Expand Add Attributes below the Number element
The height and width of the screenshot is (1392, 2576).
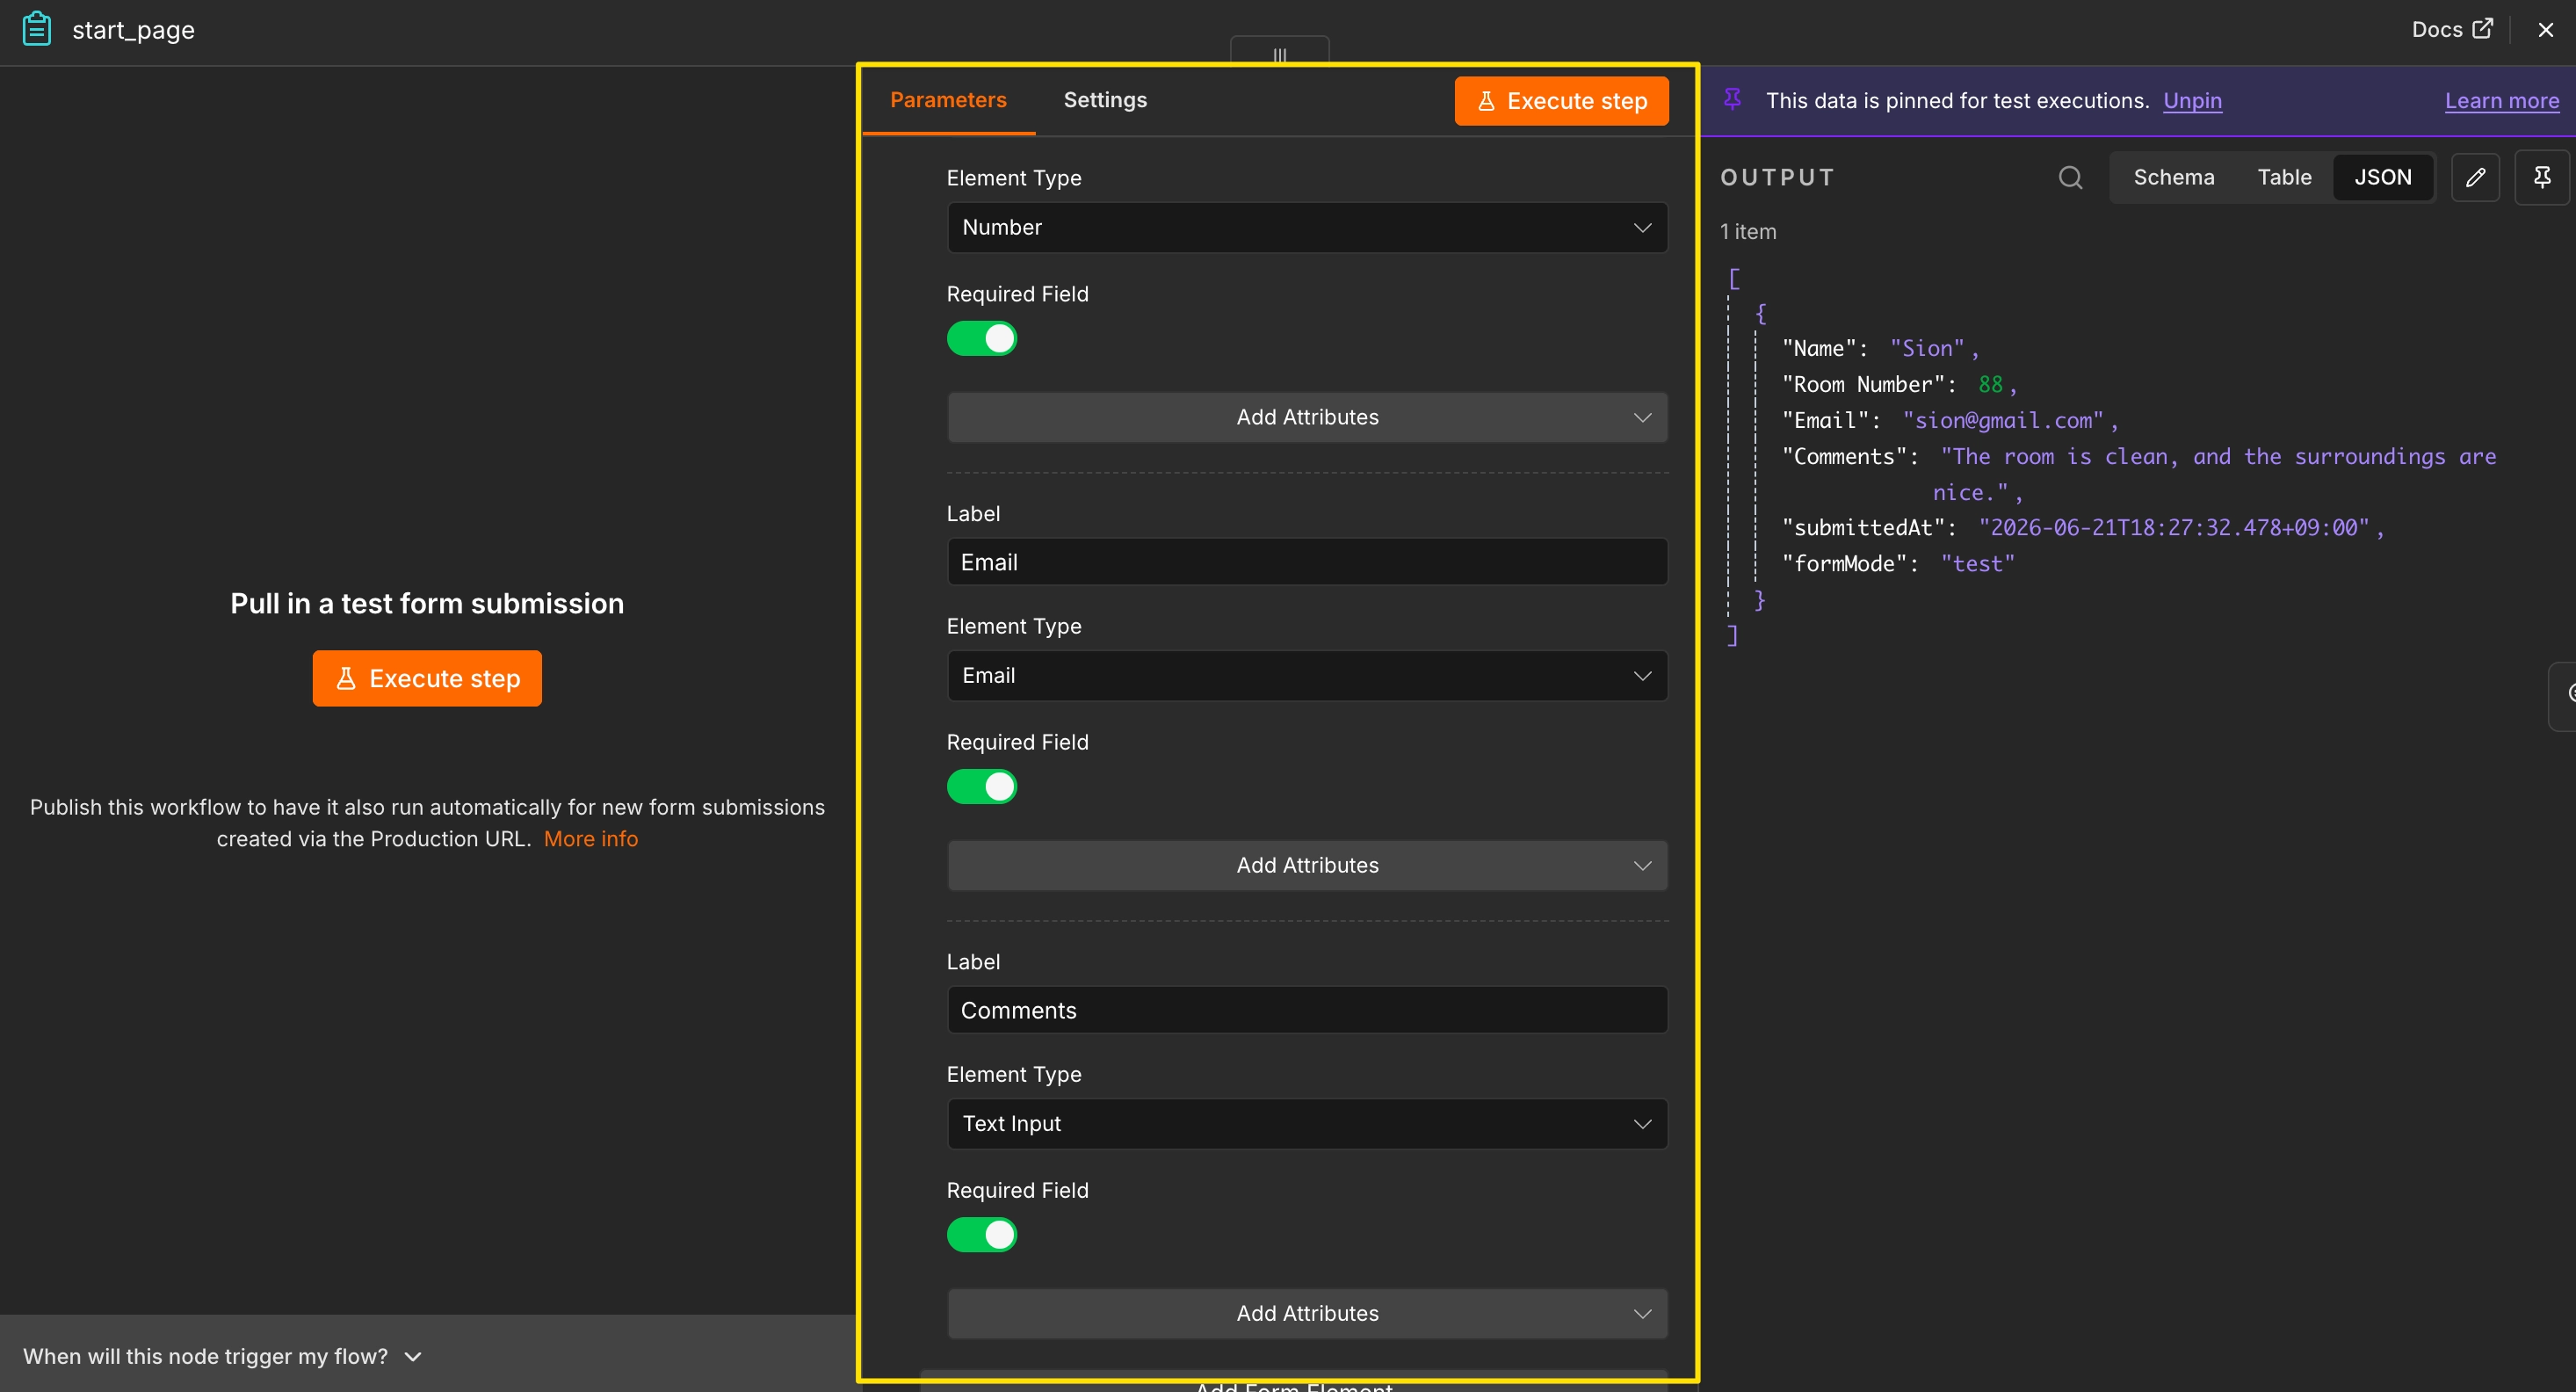point(1307,417)
